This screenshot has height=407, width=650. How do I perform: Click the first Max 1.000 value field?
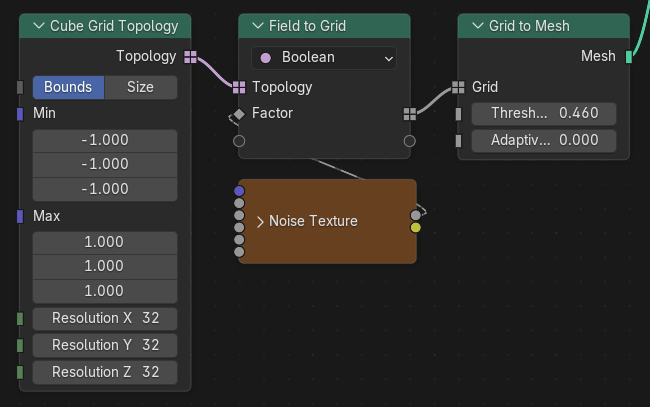[x=105, y=243]
